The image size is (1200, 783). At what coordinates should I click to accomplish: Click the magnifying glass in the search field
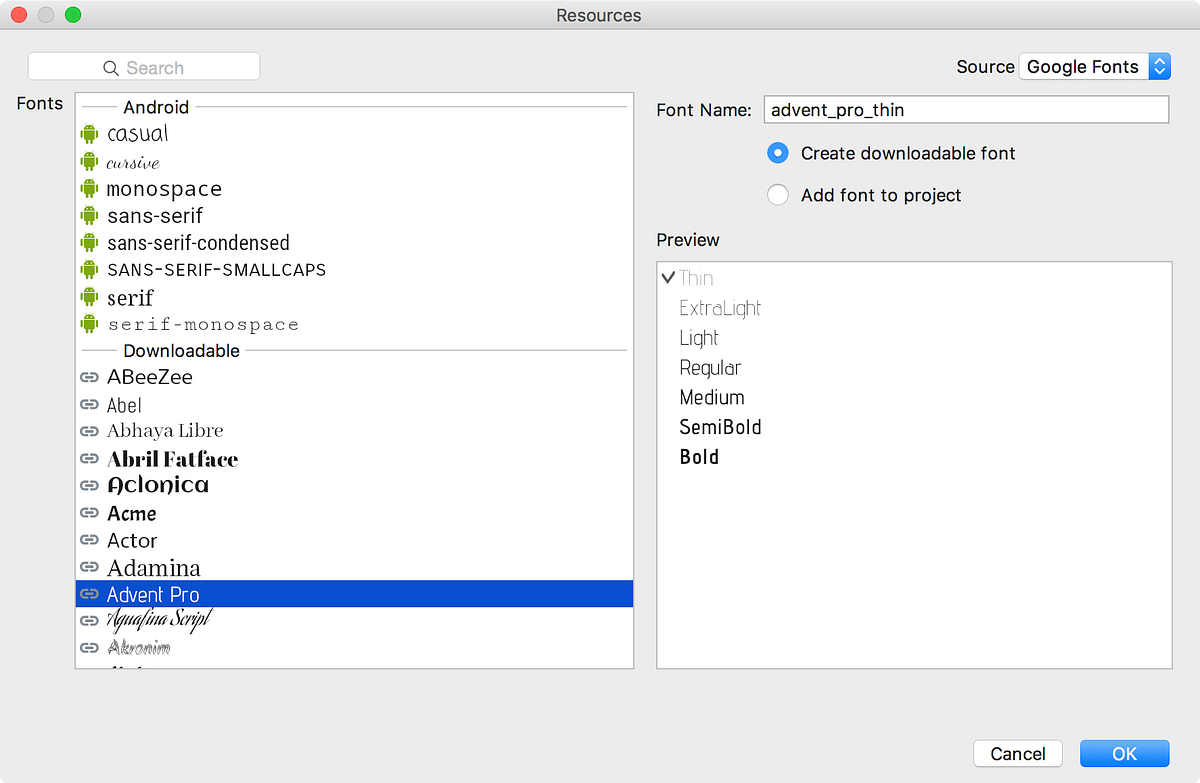110,66
